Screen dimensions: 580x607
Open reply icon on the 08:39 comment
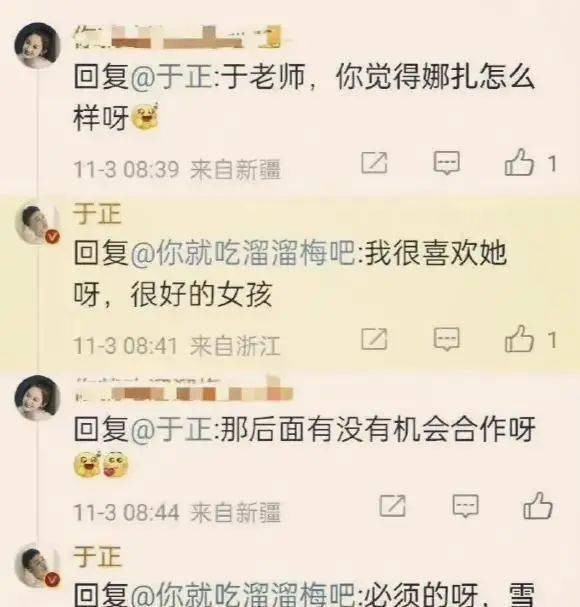click(447, 163)
